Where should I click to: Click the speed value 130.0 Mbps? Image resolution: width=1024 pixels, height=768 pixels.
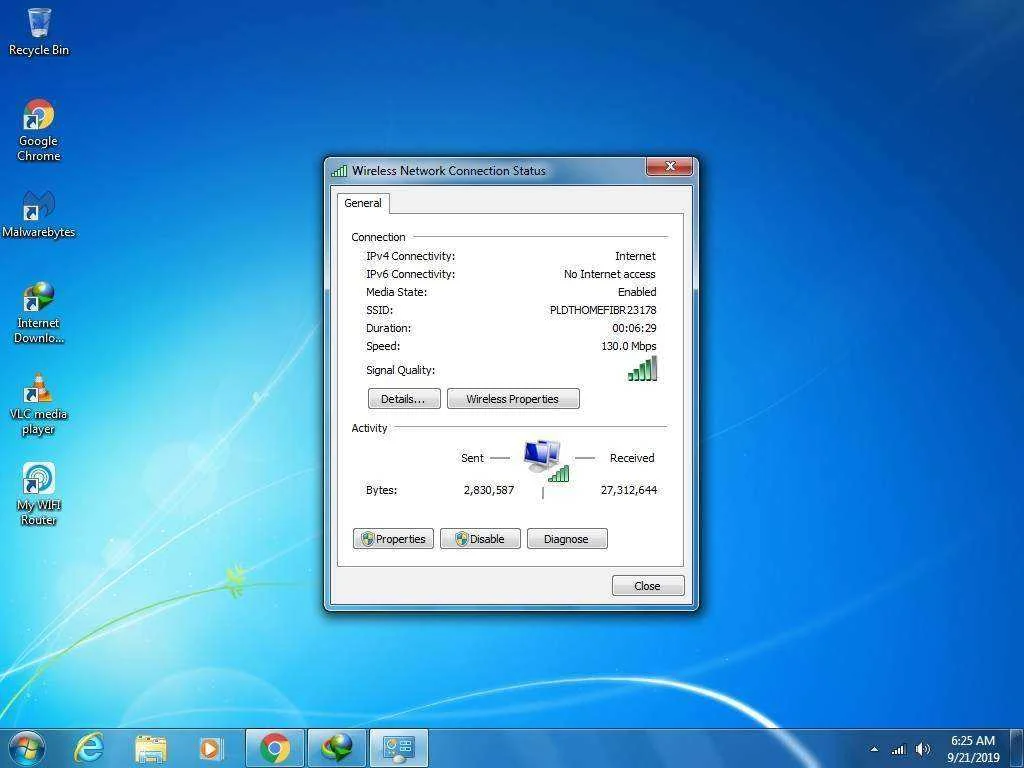[x=628, y=346]
